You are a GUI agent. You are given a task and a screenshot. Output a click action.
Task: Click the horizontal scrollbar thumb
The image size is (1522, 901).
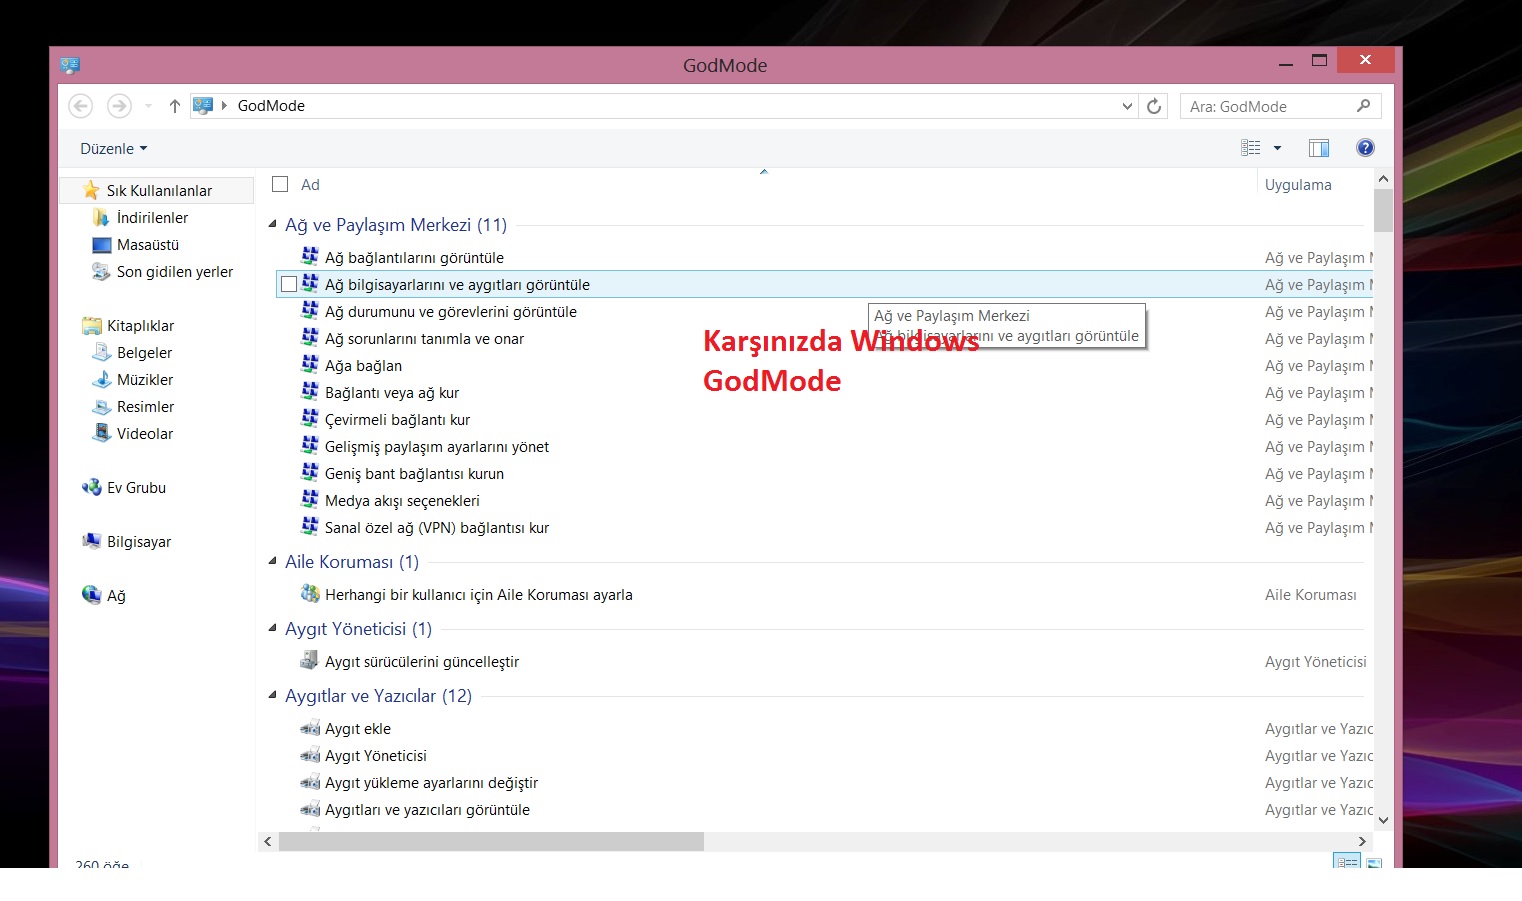[491, 842]
